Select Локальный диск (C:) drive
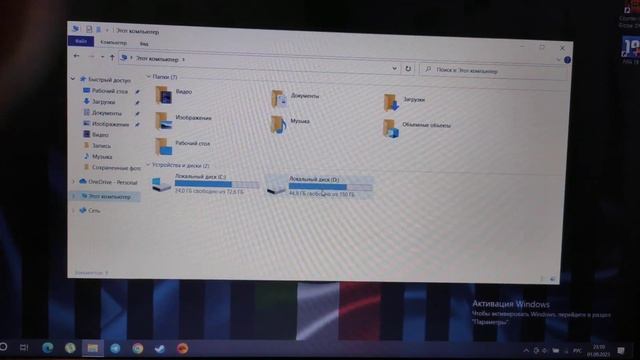The height and width of the screenshot is (360, 640). (205, 184)
